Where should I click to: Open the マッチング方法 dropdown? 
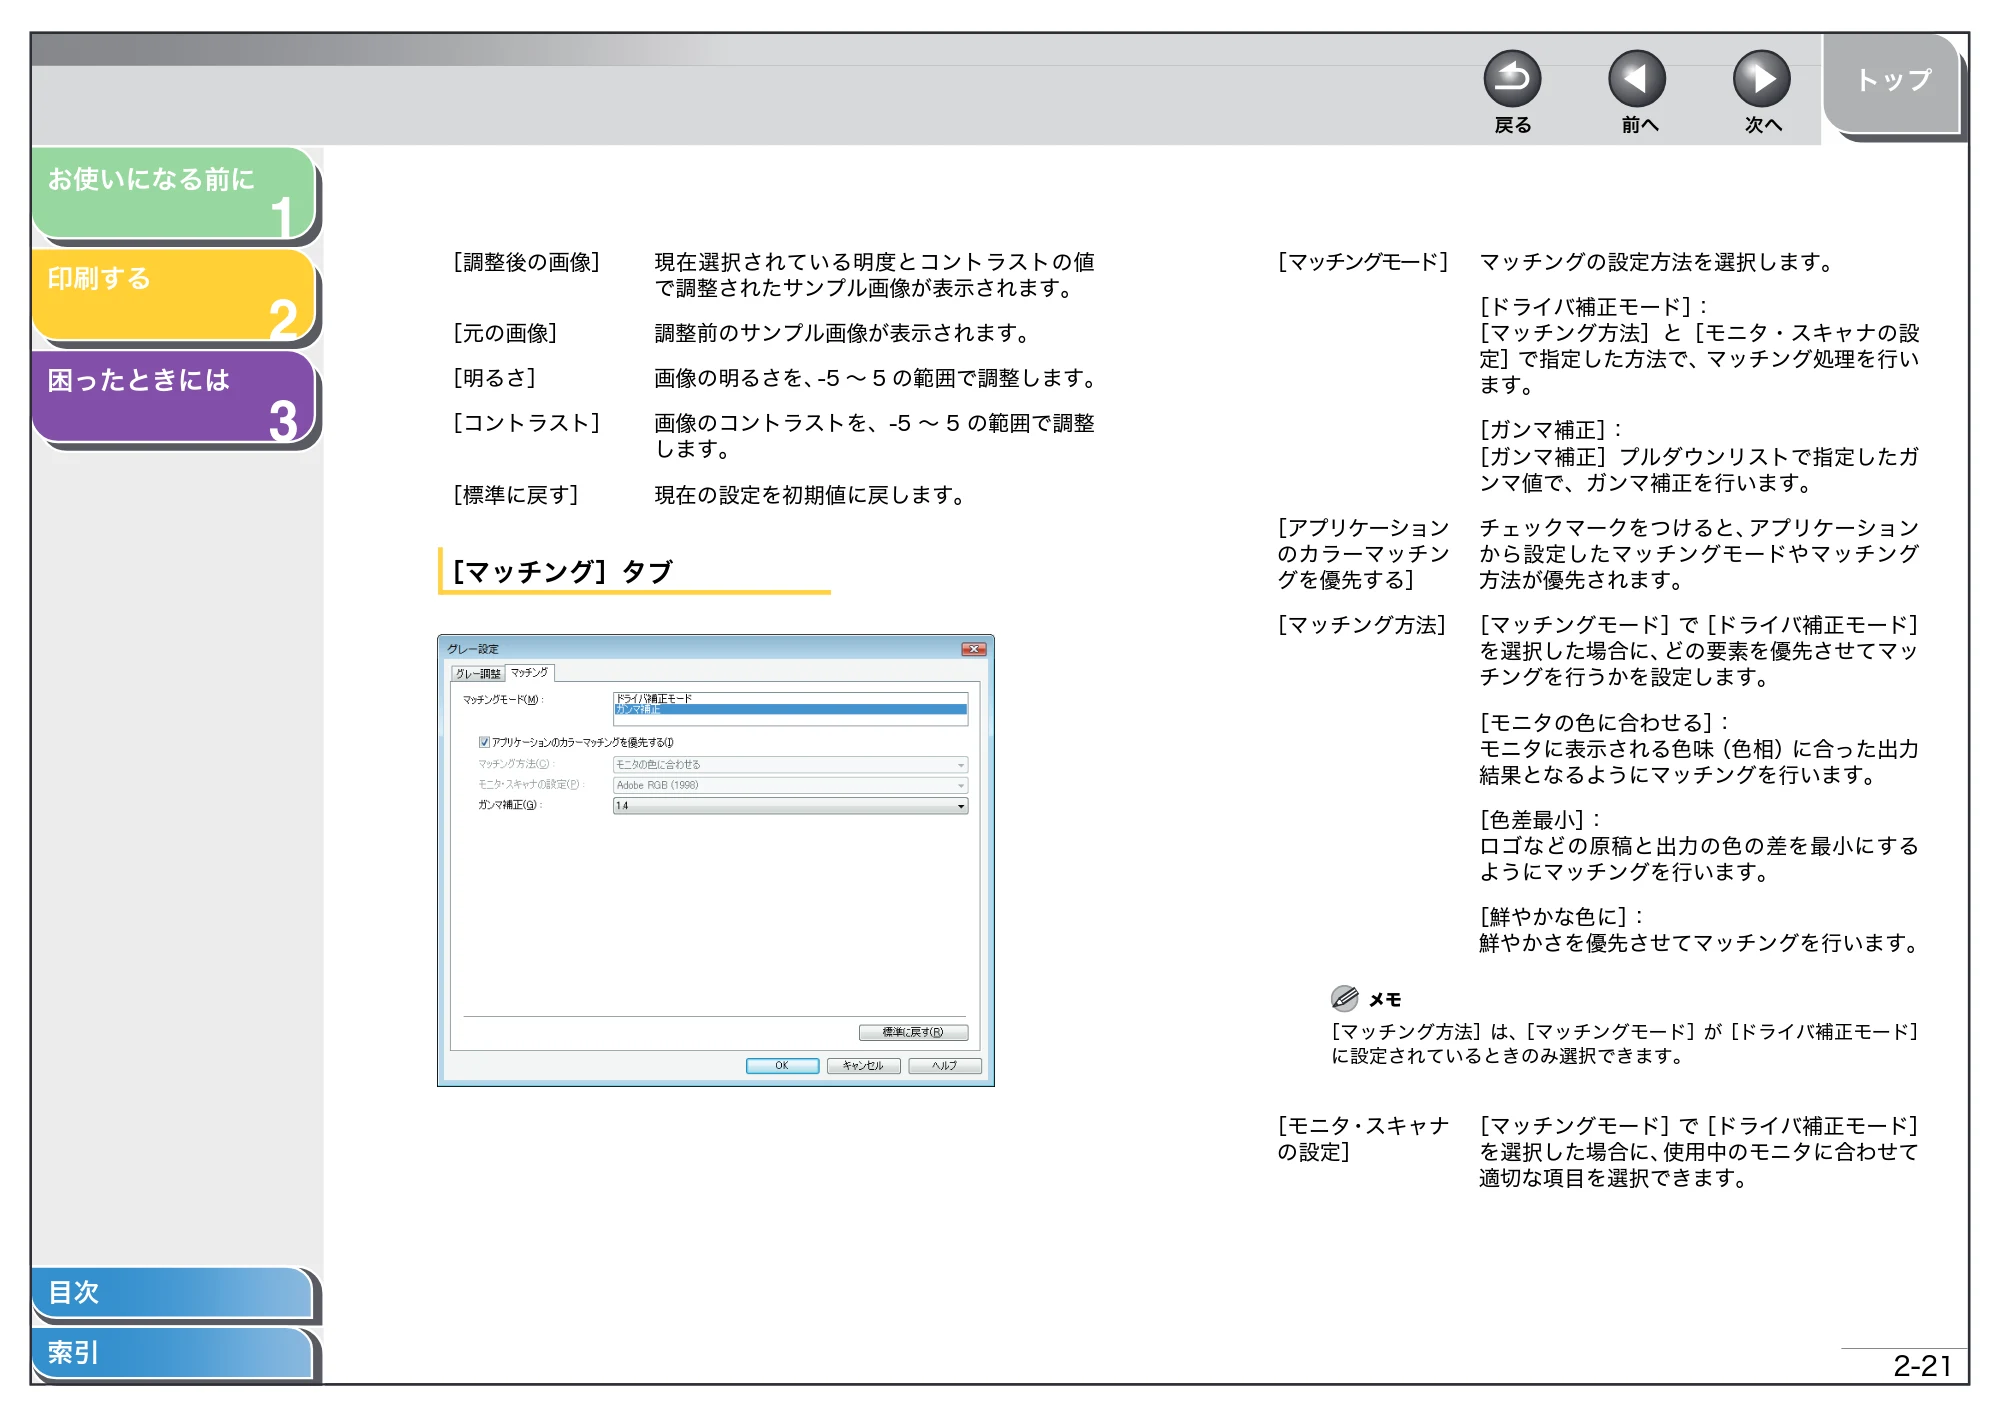click(x=790, y=764)
